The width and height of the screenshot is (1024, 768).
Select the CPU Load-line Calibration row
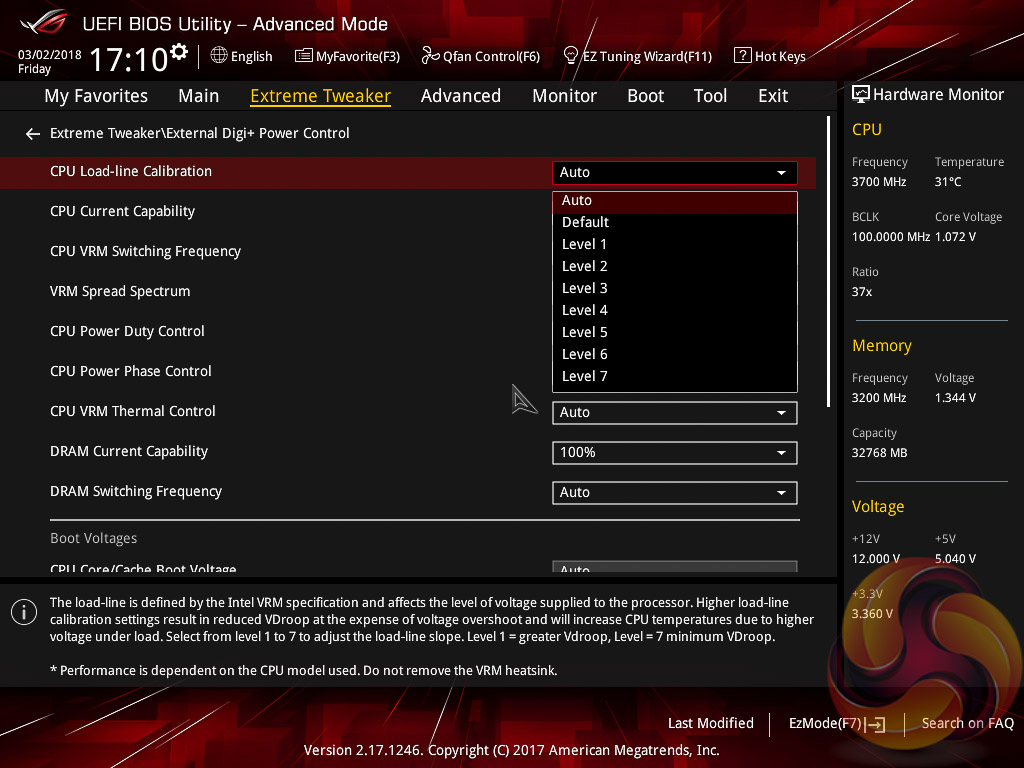tap(408, 172)
